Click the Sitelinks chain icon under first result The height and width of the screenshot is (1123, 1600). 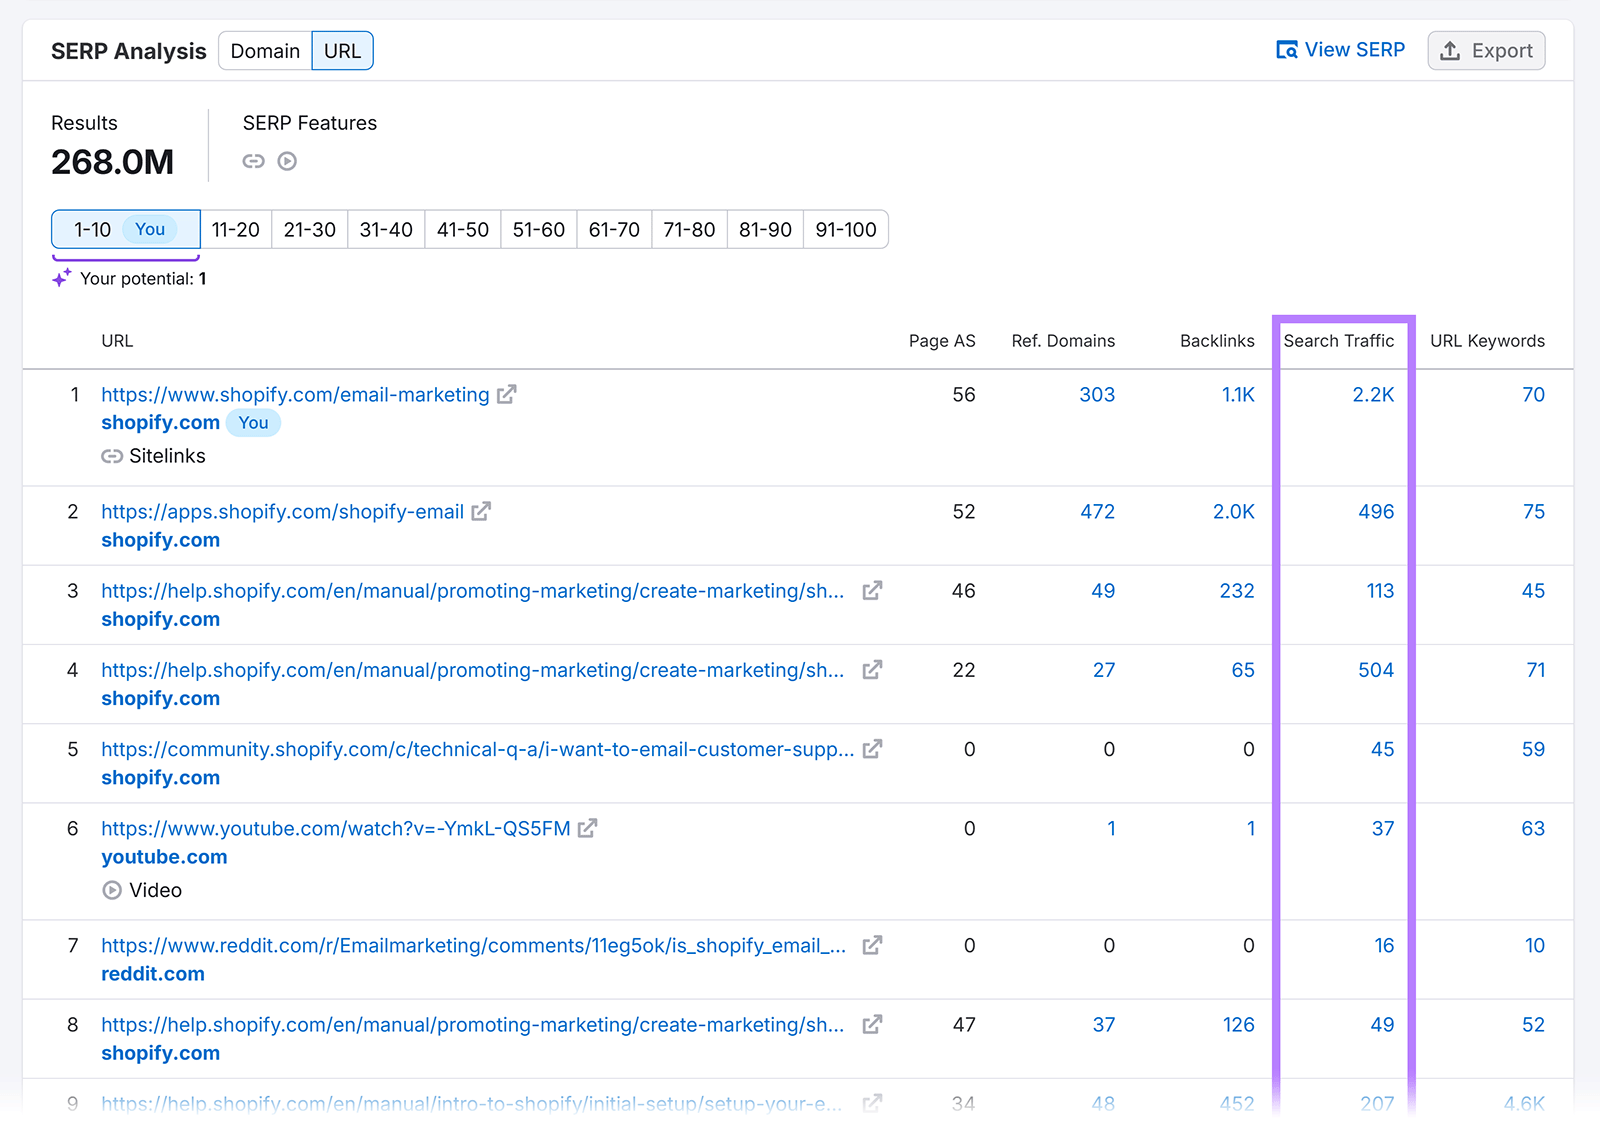tap(113, 456)
